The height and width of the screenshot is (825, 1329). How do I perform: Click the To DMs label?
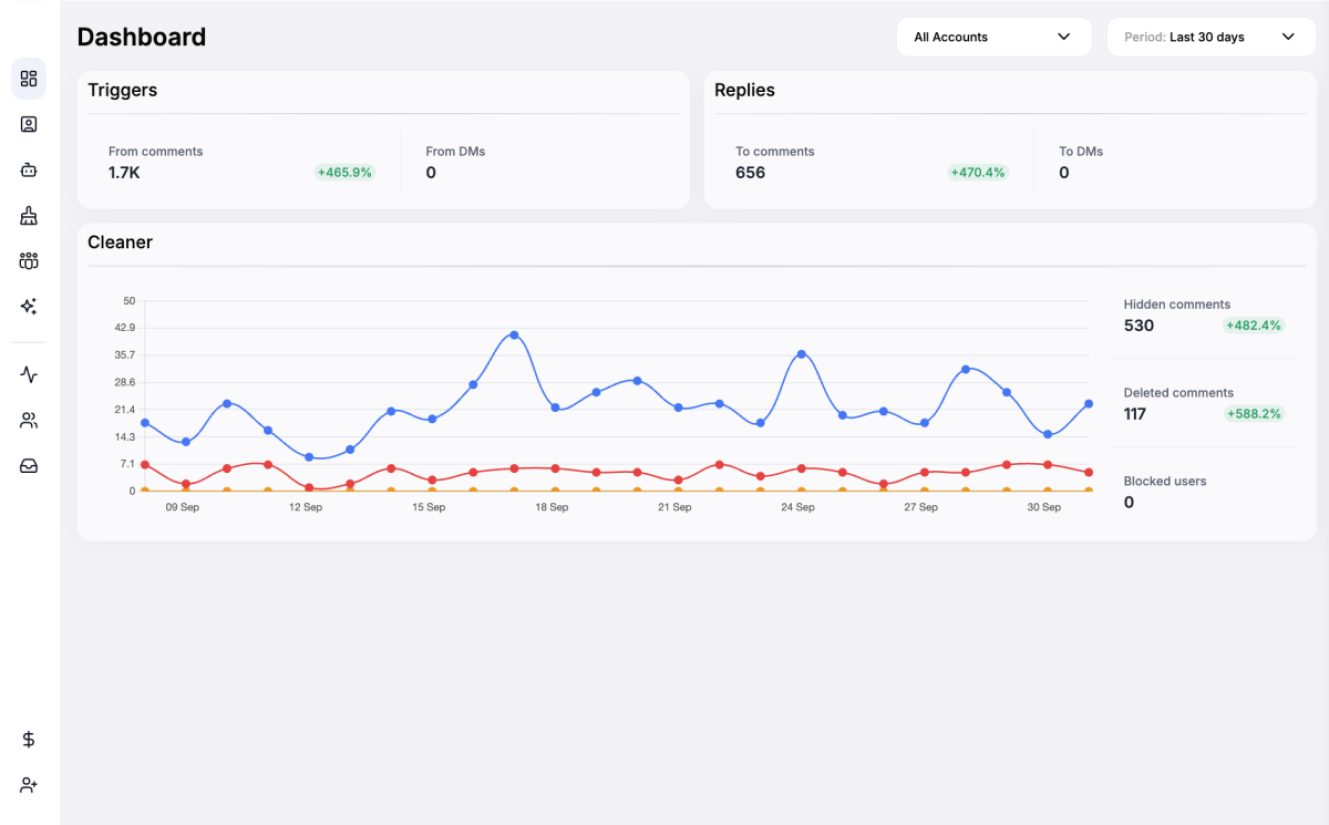[x=1081, y=152]
